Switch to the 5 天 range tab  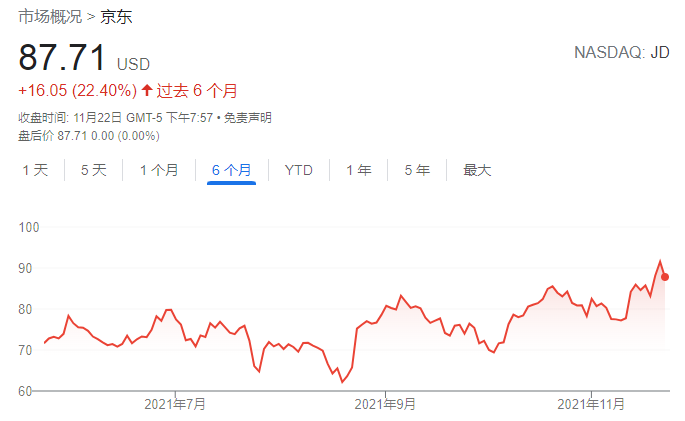94,170
